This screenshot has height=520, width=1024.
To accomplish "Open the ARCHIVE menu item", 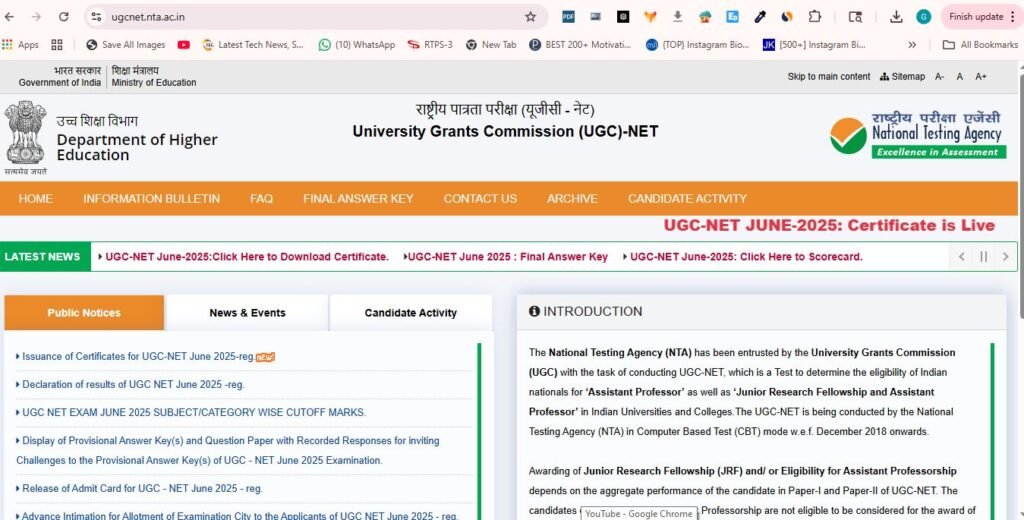I will pos(572,199).
